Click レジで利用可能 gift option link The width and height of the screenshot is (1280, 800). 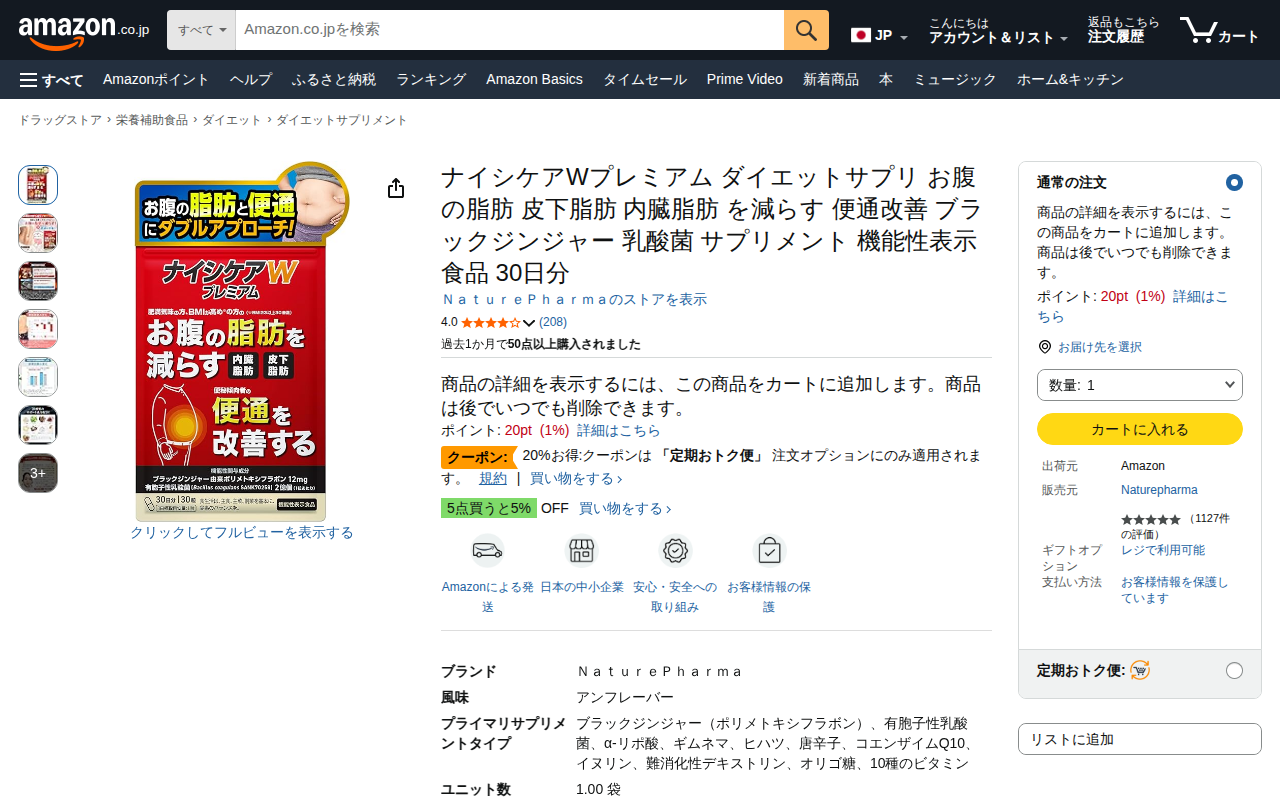(1163, 550)
